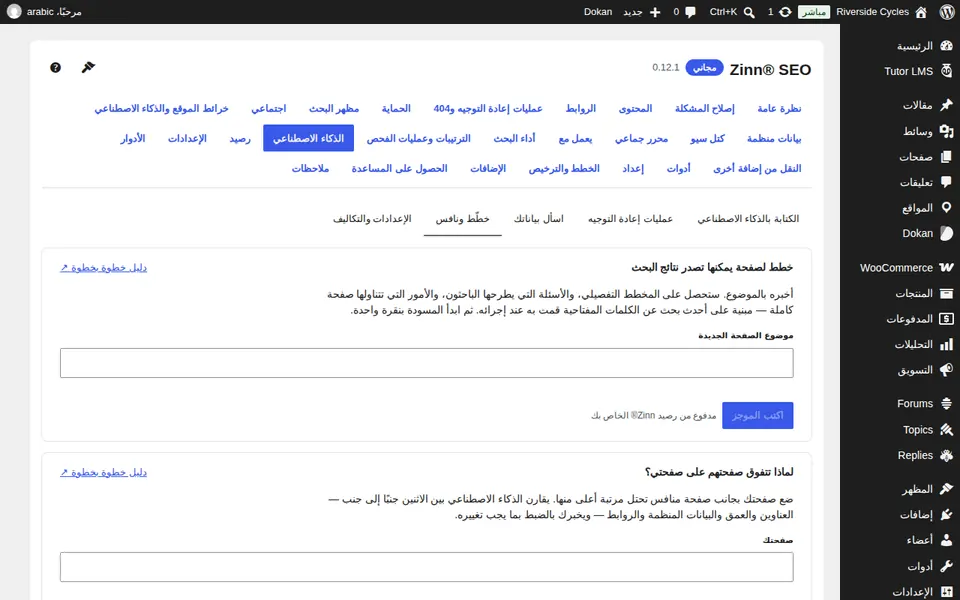Screen dimensions: 960x600
Task: Open الحماية tab
Action: tap(396, 108)
